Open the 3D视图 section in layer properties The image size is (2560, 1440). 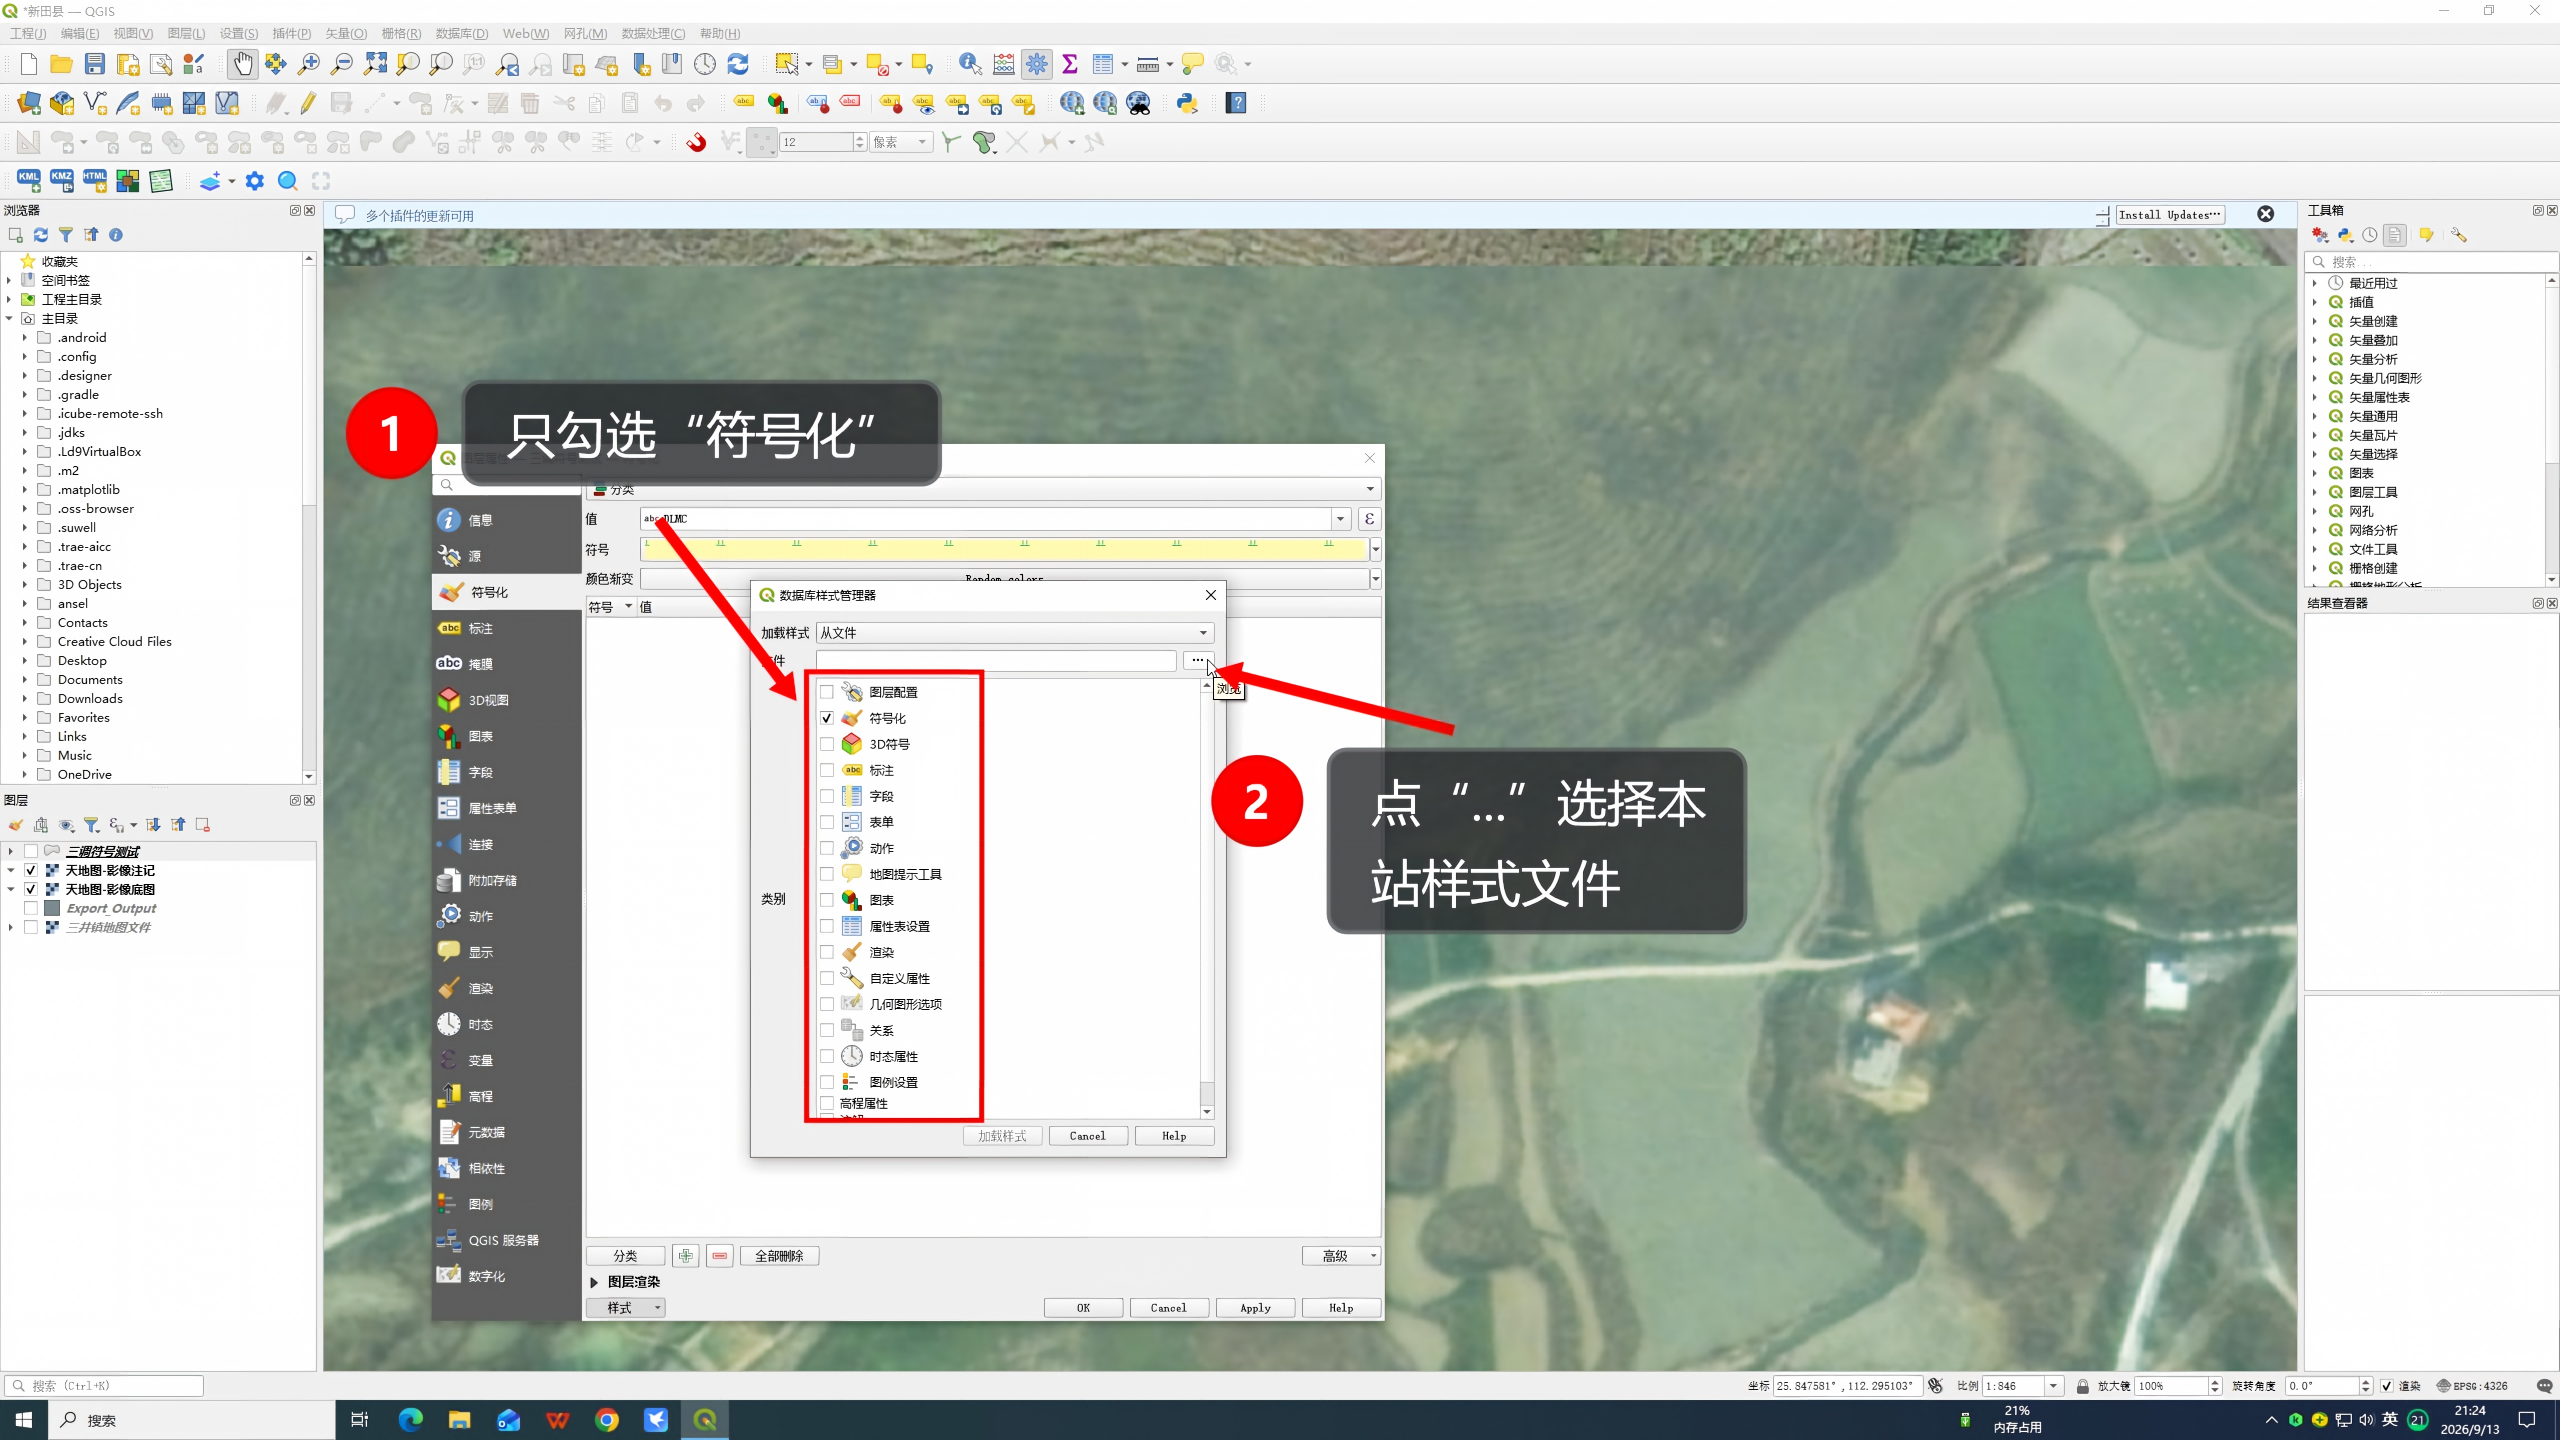coord(506,700)
